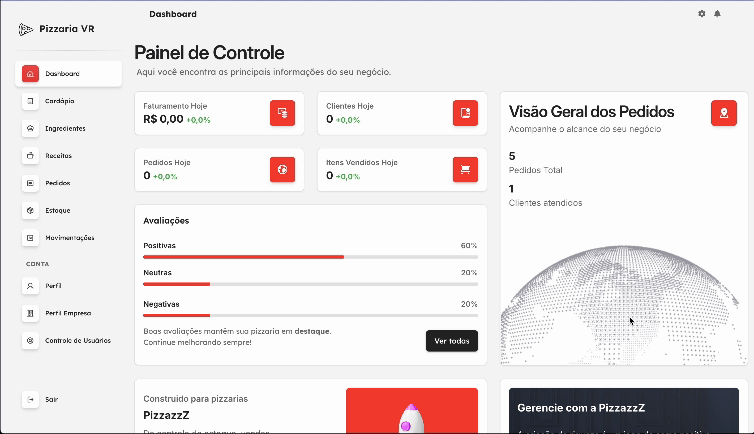This screenshot has height=434, width=754.
Task: Click the Ver todos button
Action: coord(452,341)
